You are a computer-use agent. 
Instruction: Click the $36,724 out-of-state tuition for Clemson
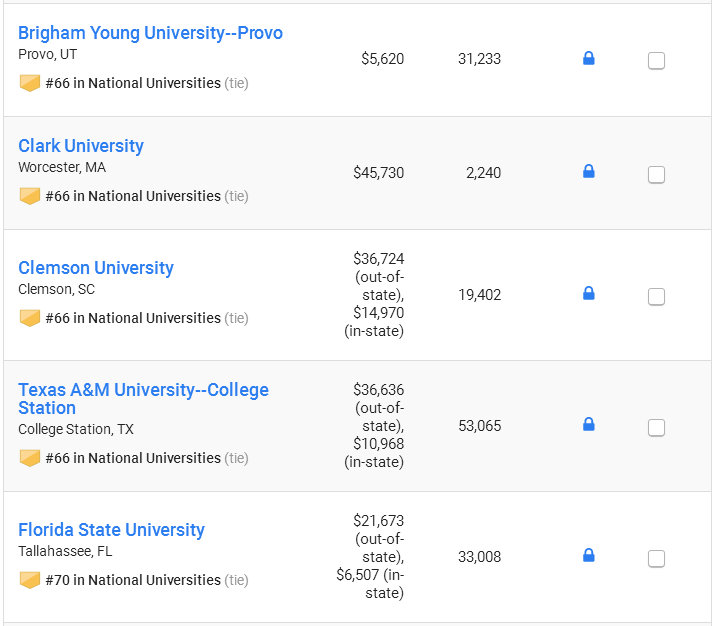point(378,259)
